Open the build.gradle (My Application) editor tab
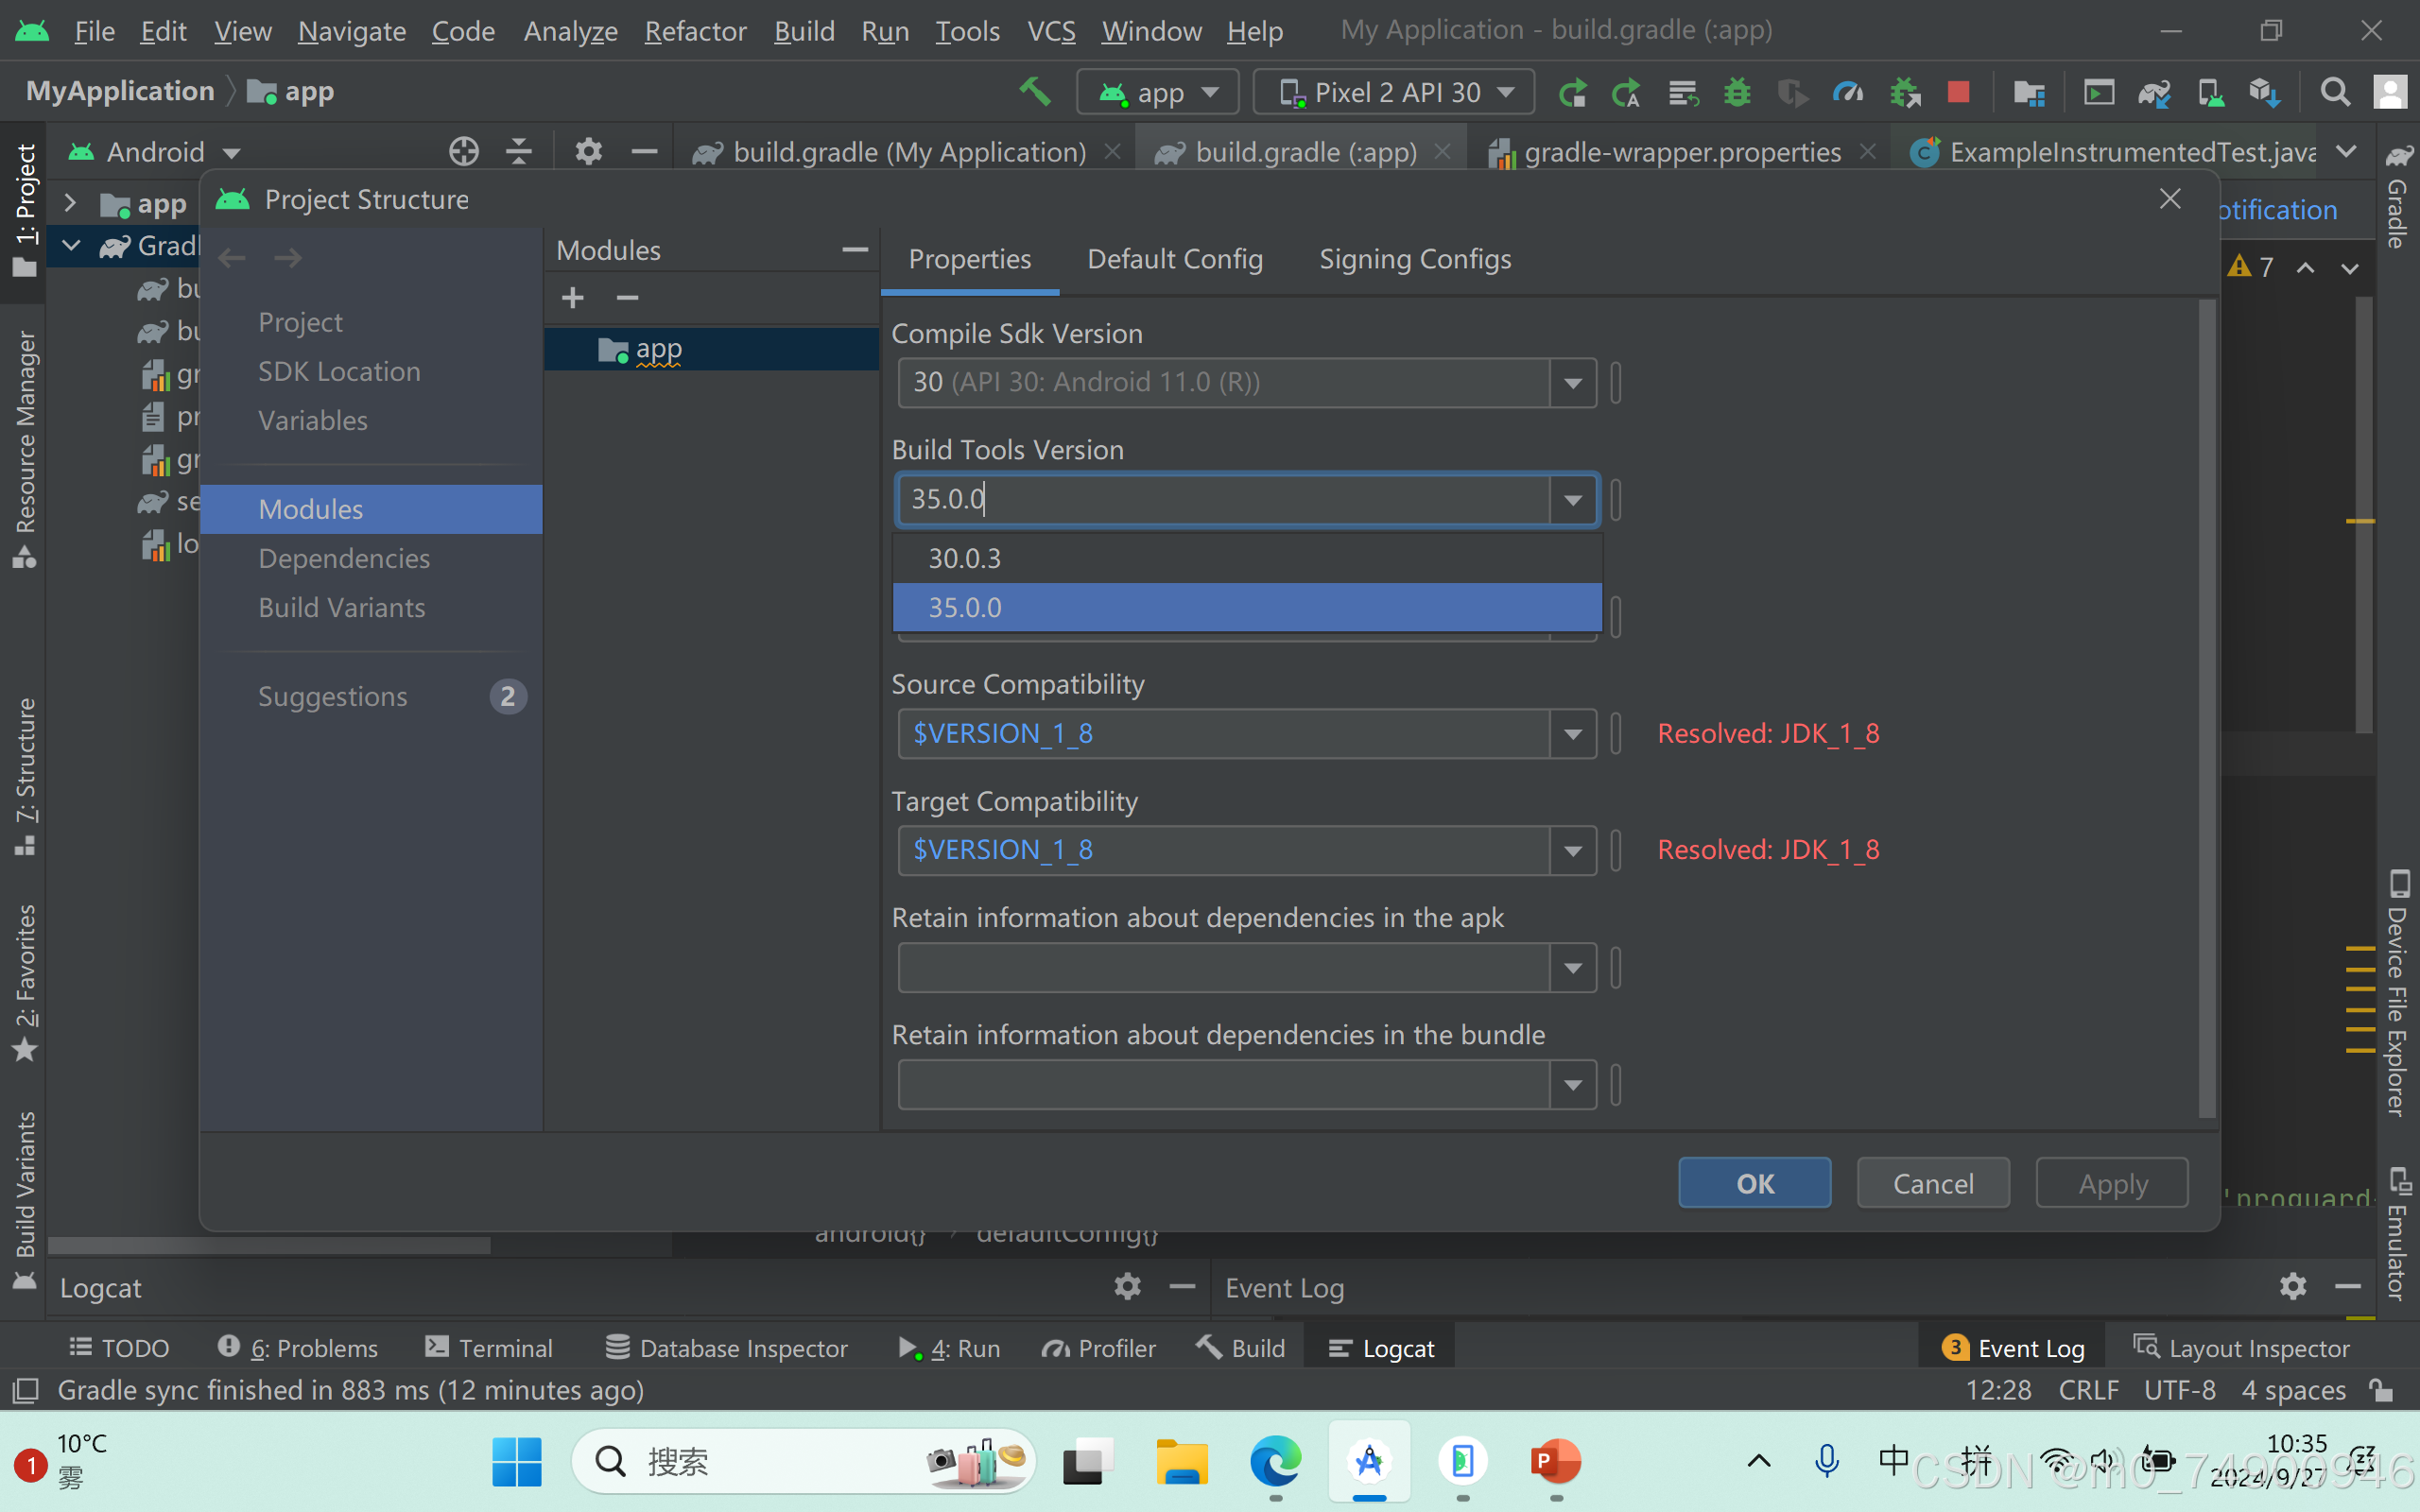Screen dimensions: 2420x1512 pos(908,151)
